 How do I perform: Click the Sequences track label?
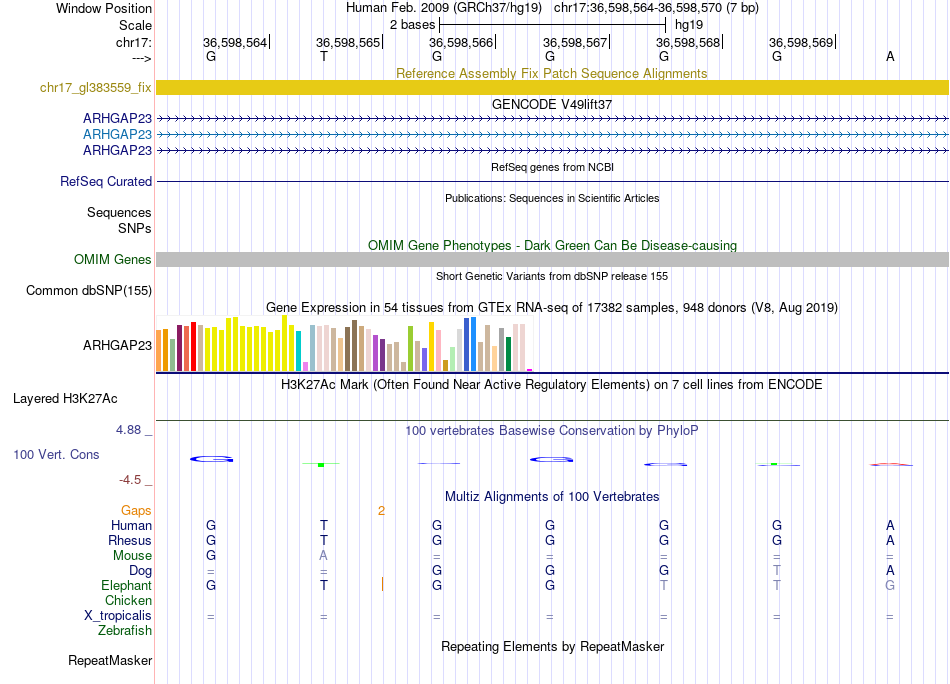(119, 212)
